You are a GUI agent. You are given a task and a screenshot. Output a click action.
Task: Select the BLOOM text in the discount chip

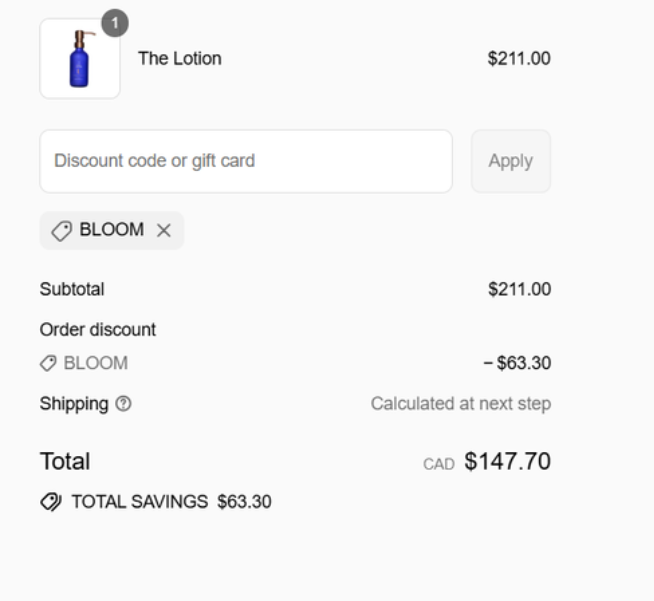(111, 230)
